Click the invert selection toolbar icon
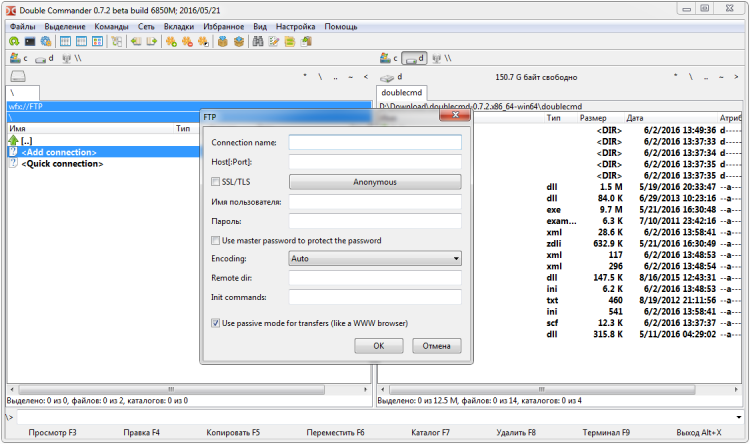 (203, 42)
